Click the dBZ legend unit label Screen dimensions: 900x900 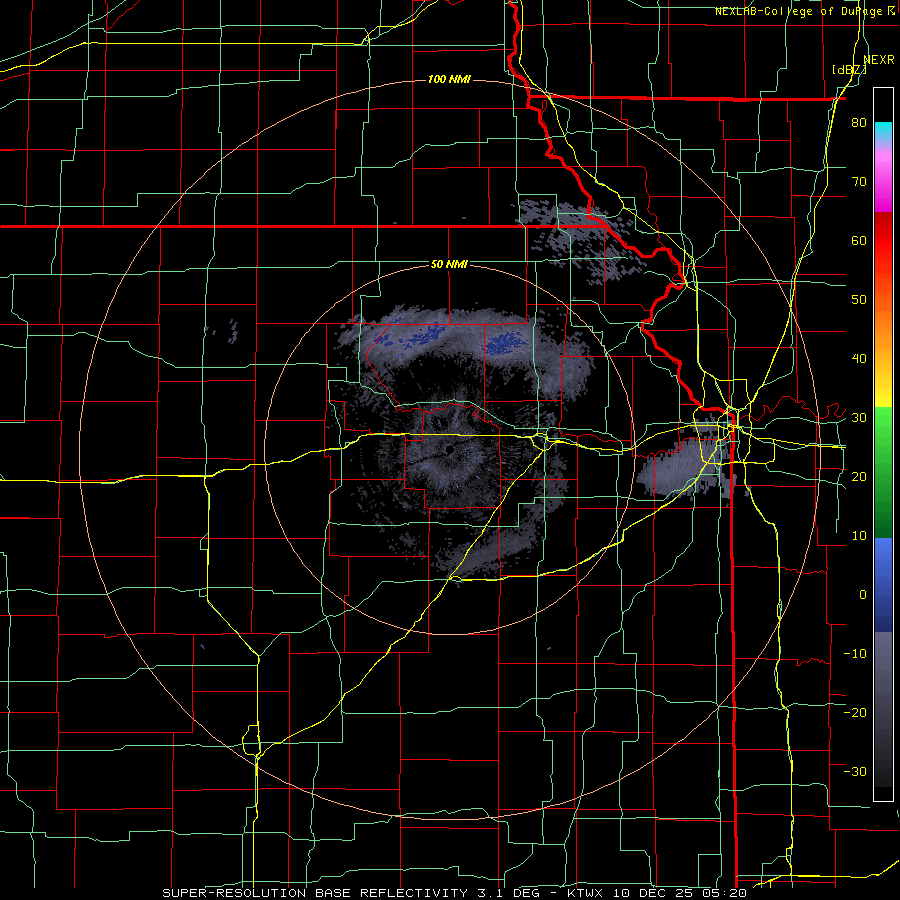point(849,69)
